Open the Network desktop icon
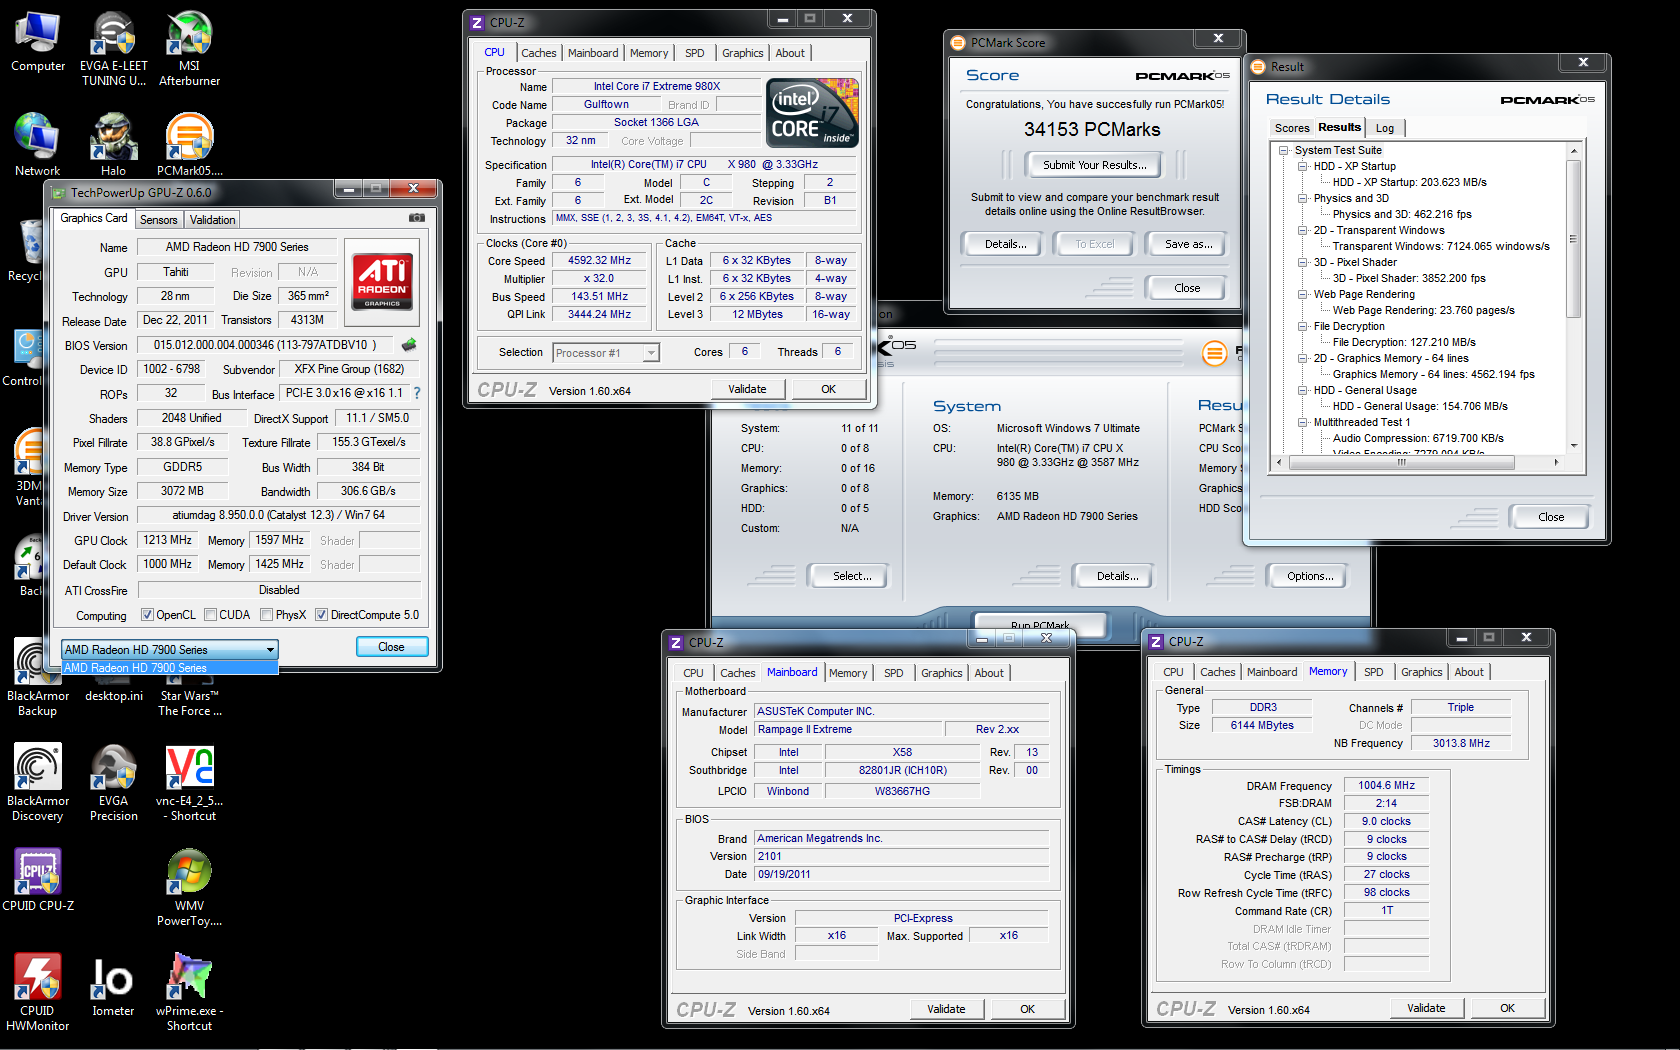1680x1050 pixels. (x=38, y=145)
